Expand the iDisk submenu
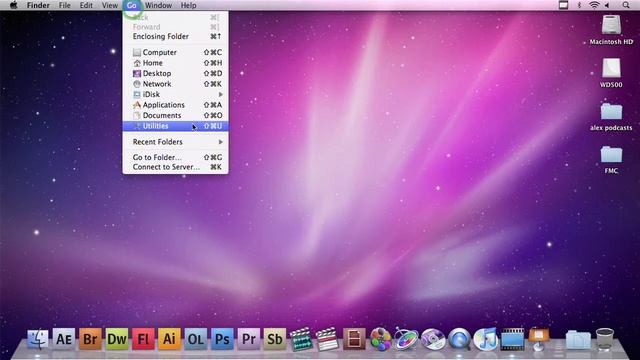 [176, 94]
